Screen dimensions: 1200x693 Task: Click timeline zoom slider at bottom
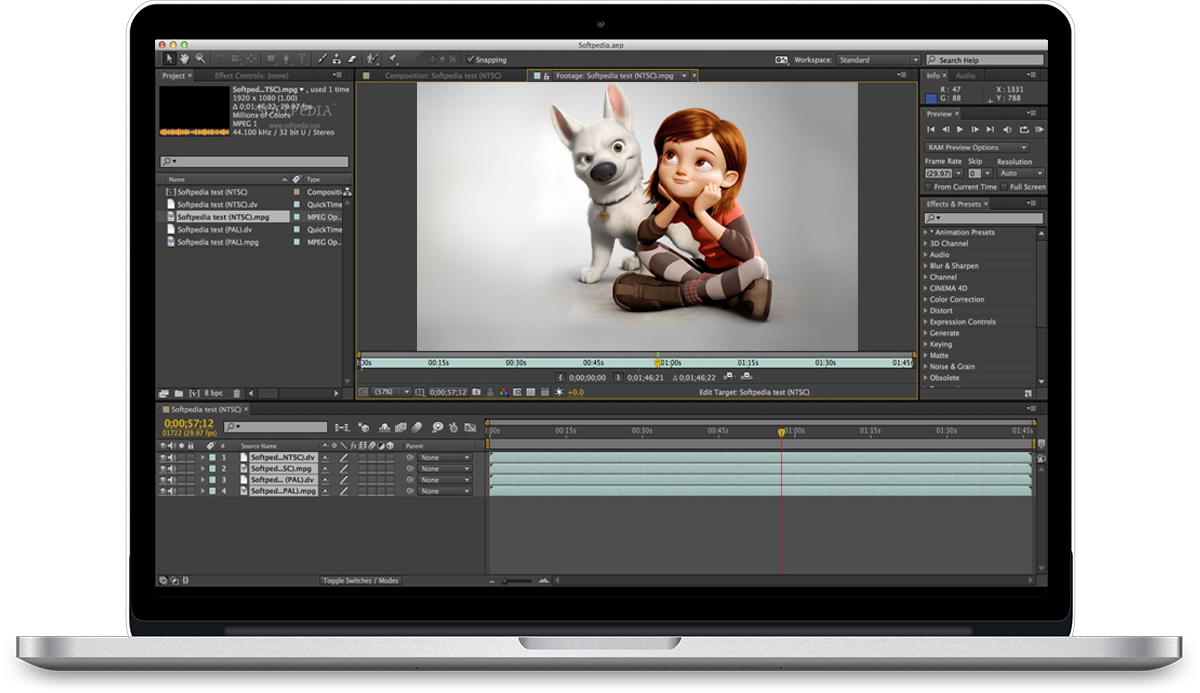click(x=517, y=581)
